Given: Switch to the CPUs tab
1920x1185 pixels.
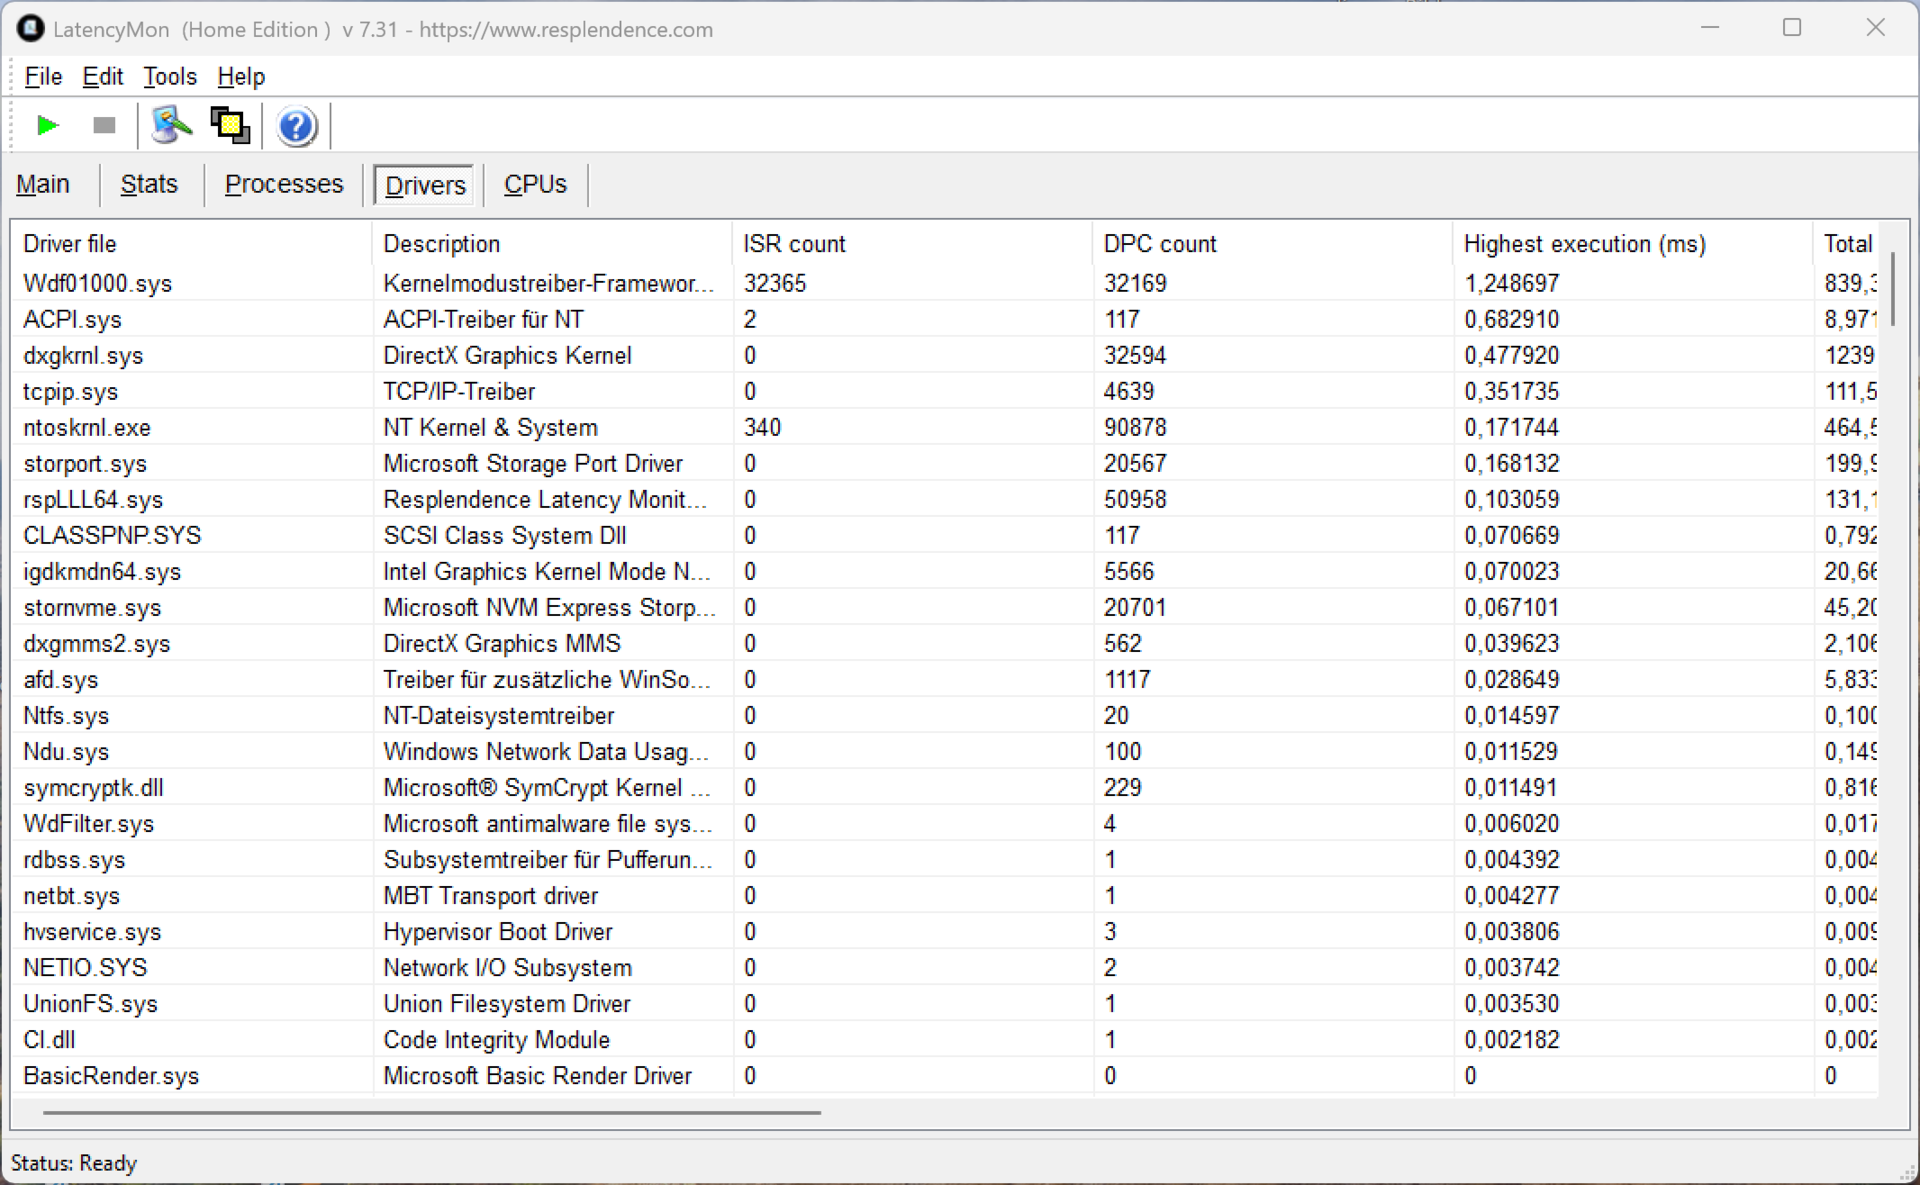Looking at the screenshot, I should 535,185.
